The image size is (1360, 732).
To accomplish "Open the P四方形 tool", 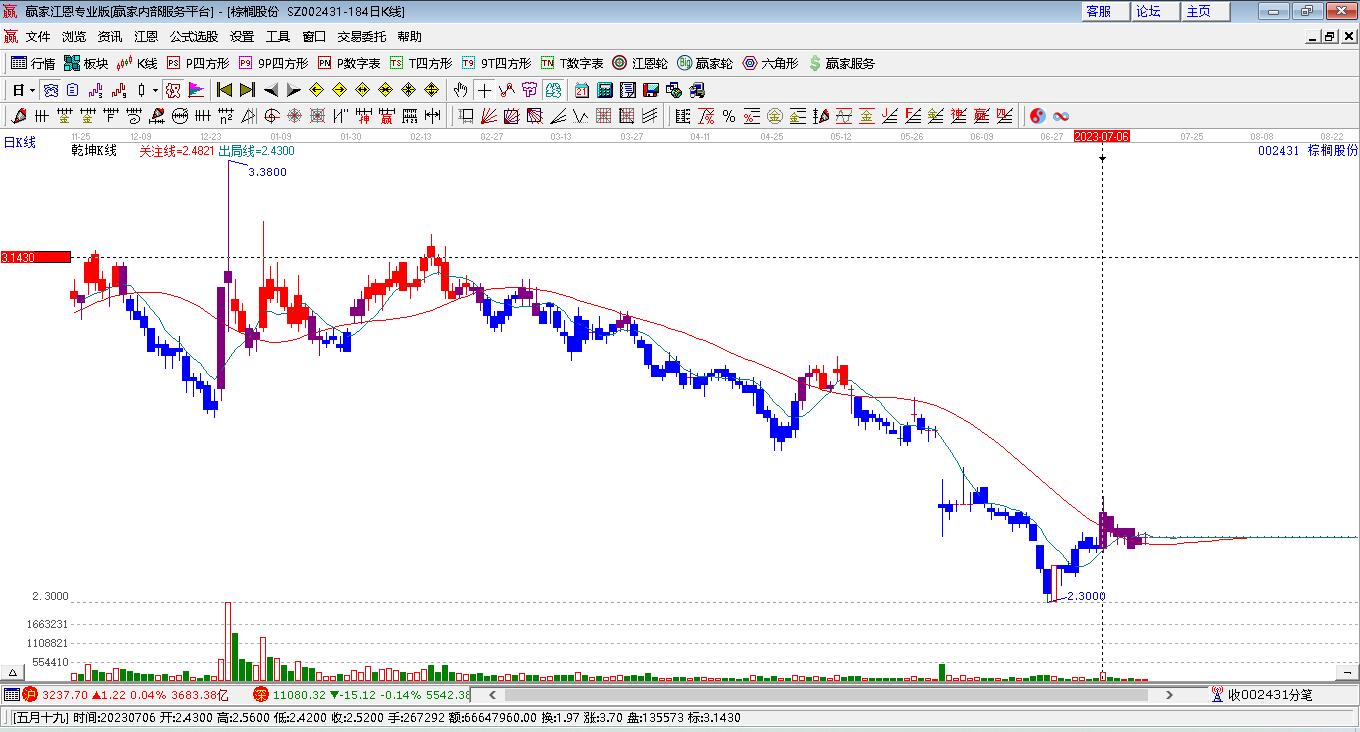I will pos(197,63).
